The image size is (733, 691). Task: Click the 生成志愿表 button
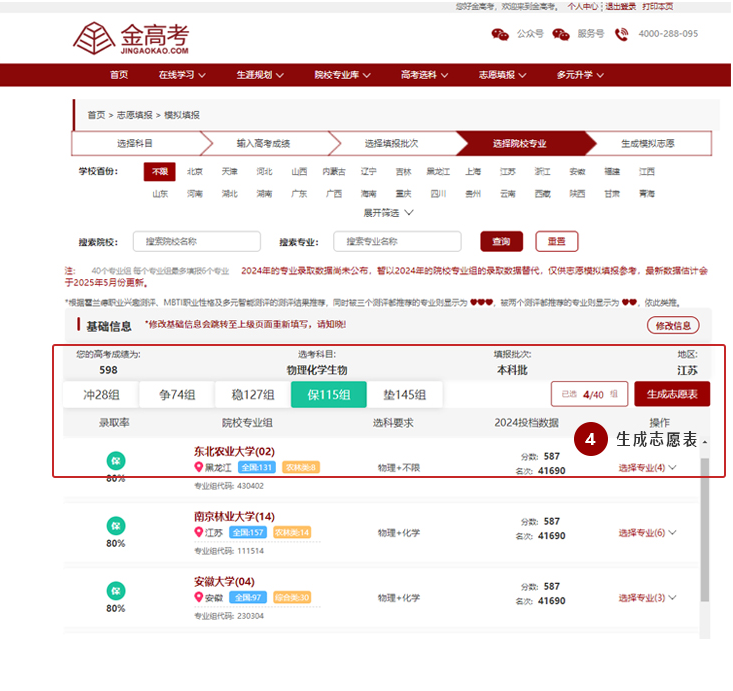[672, 394]
